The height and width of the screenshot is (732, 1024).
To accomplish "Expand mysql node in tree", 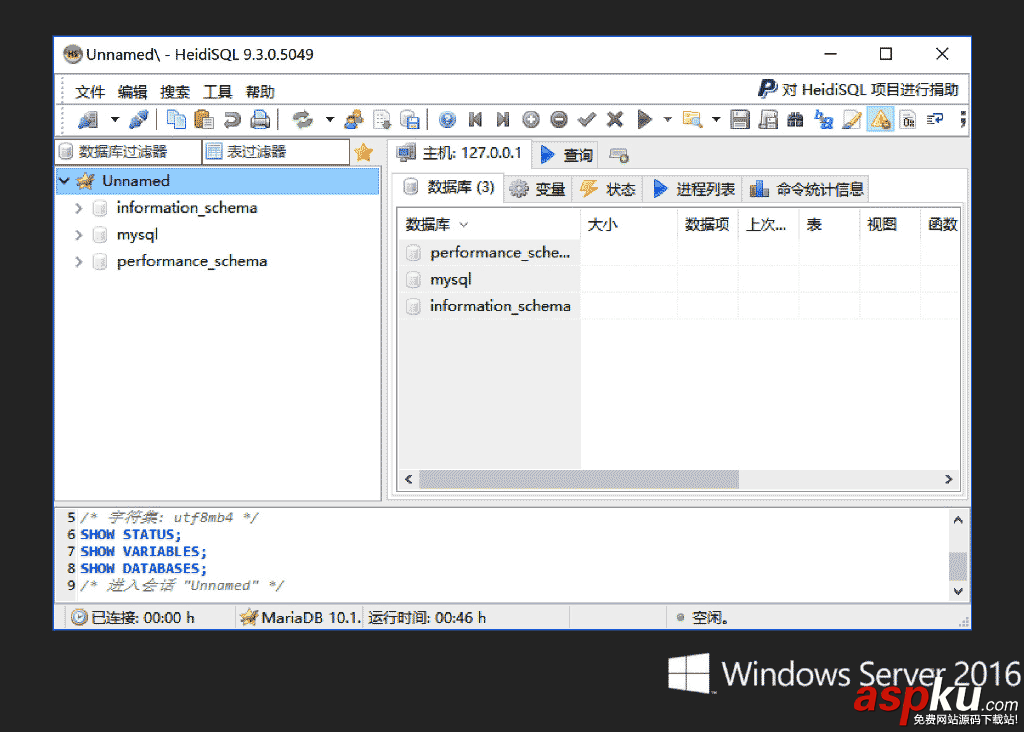I will (x=78, y=234).
